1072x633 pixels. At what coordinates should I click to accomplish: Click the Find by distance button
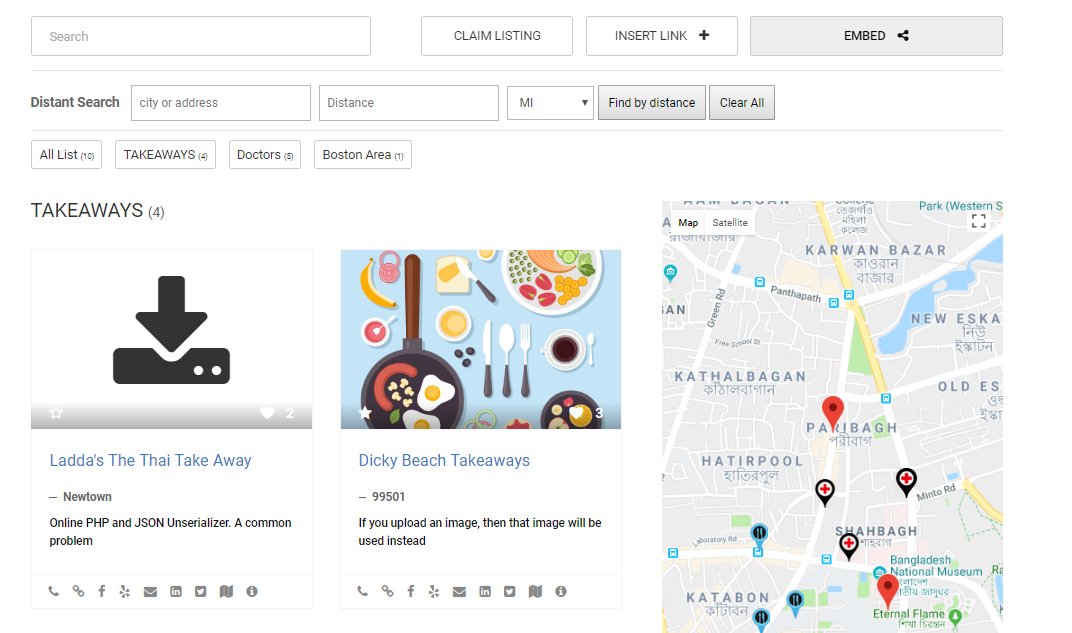tap(652, 103)
